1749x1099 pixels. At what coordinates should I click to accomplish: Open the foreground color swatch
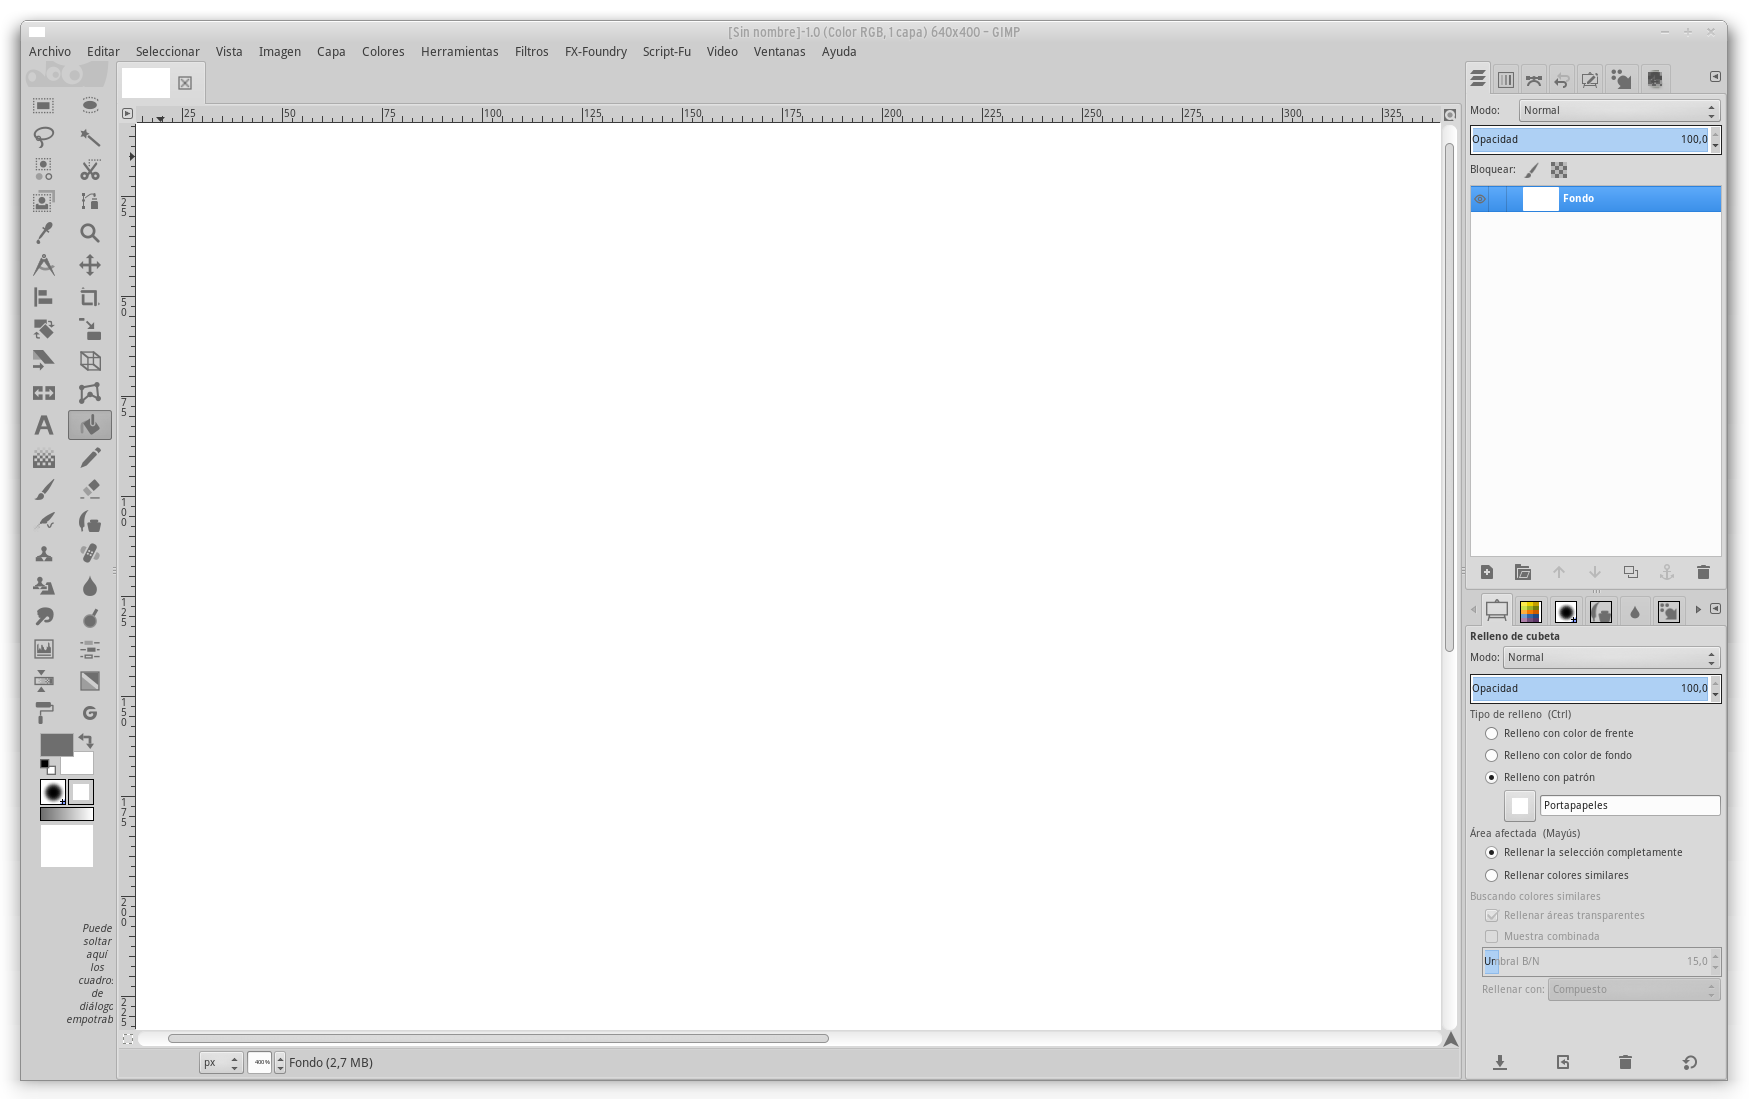click(x=56, y=745)
